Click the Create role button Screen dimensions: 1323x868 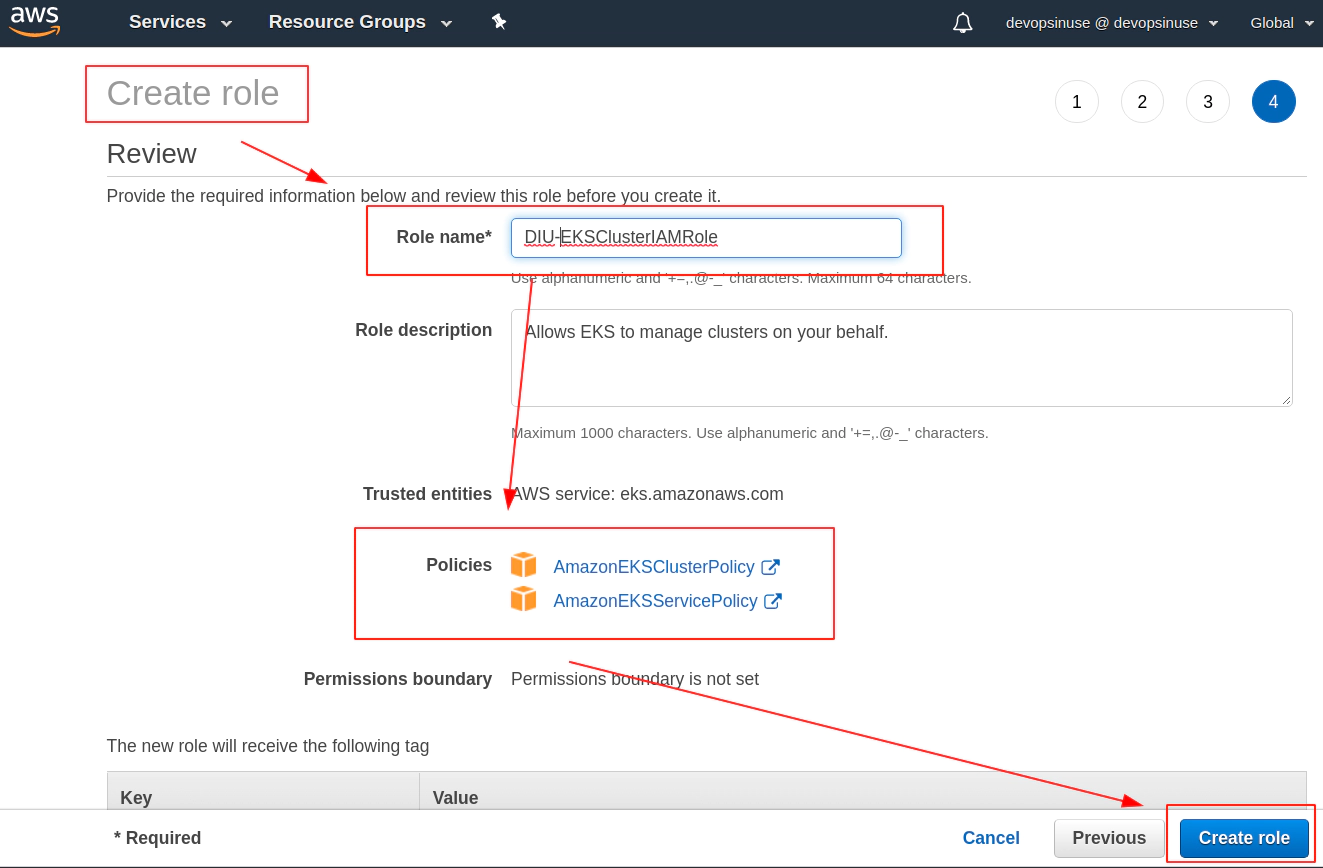coord(1244,838)
